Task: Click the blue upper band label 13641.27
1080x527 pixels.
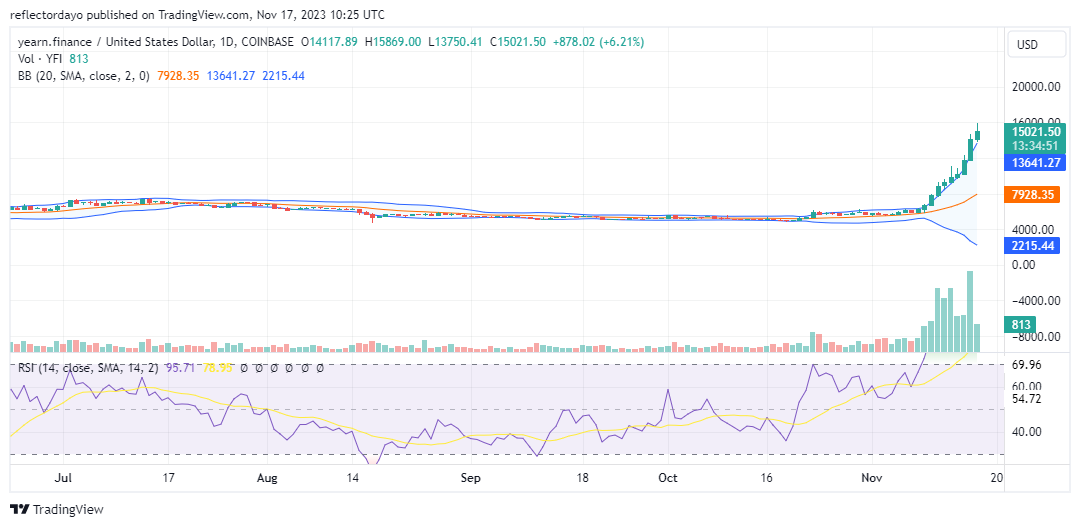Action: tap(1035, 163)
